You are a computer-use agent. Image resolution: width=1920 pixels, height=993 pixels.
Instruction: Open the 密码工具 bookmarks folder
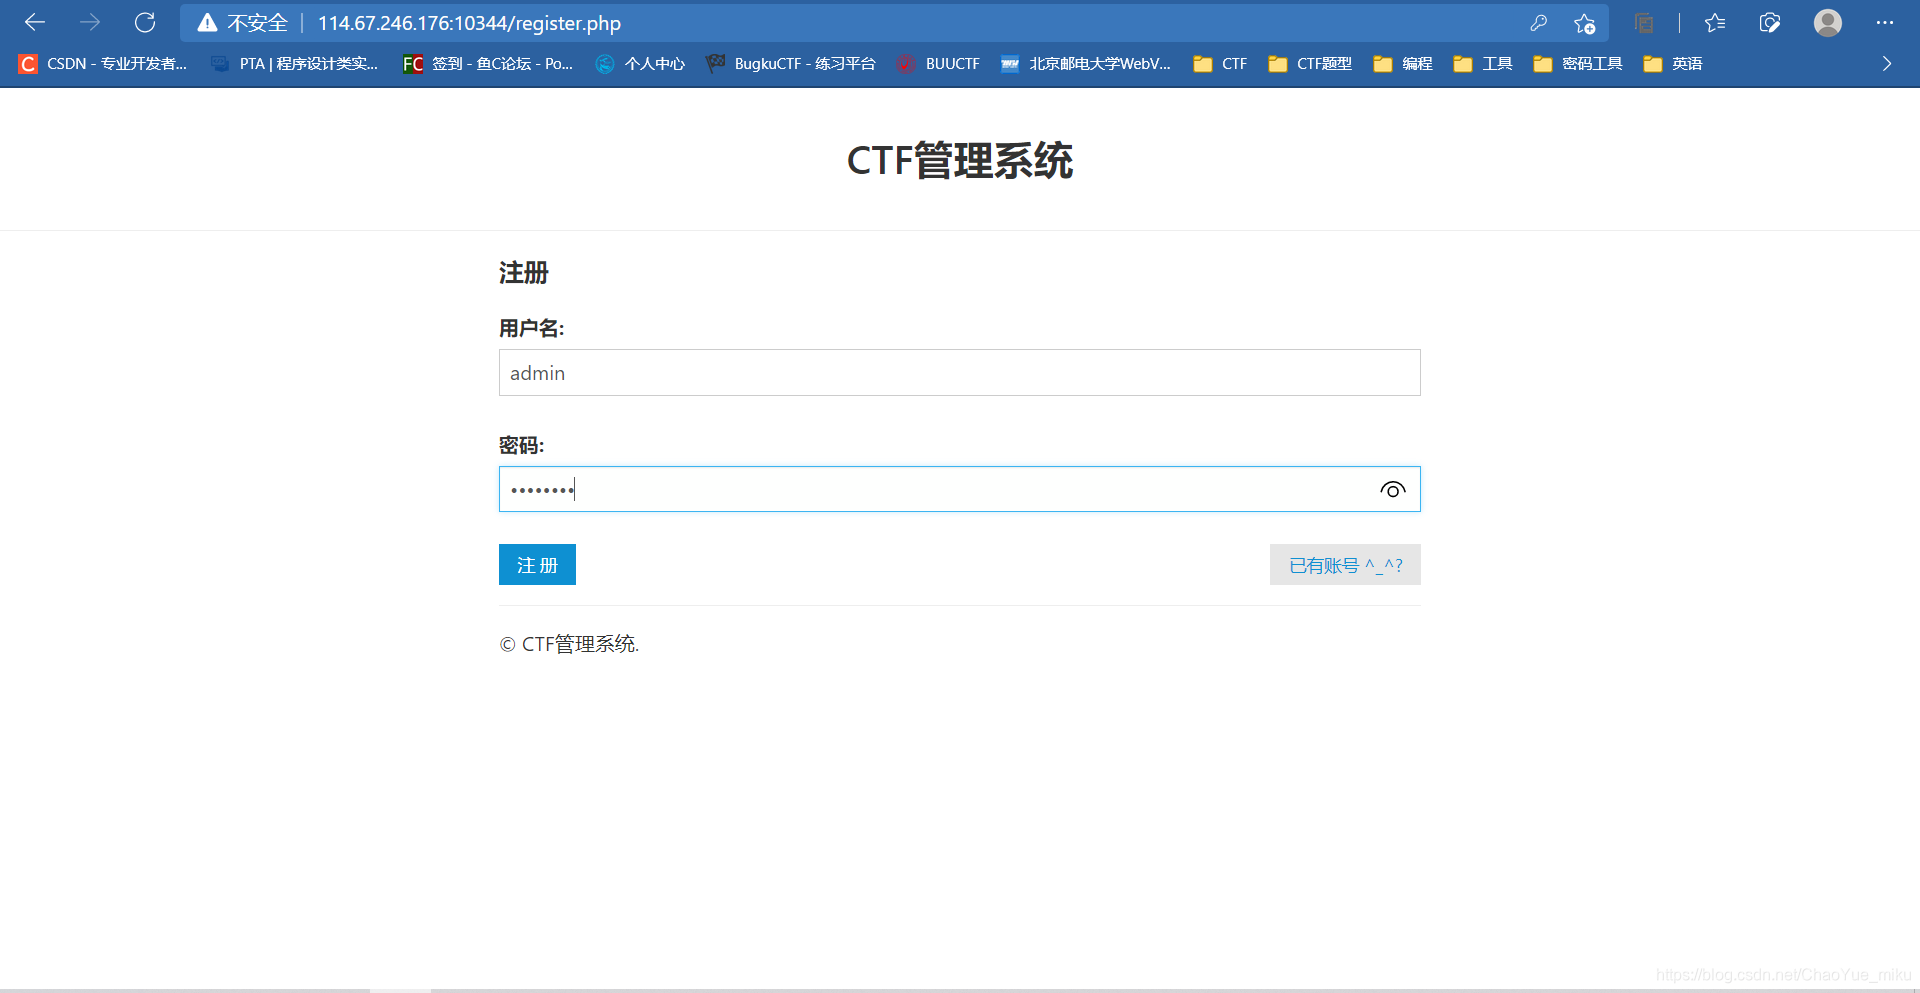tap(1576, 63)
